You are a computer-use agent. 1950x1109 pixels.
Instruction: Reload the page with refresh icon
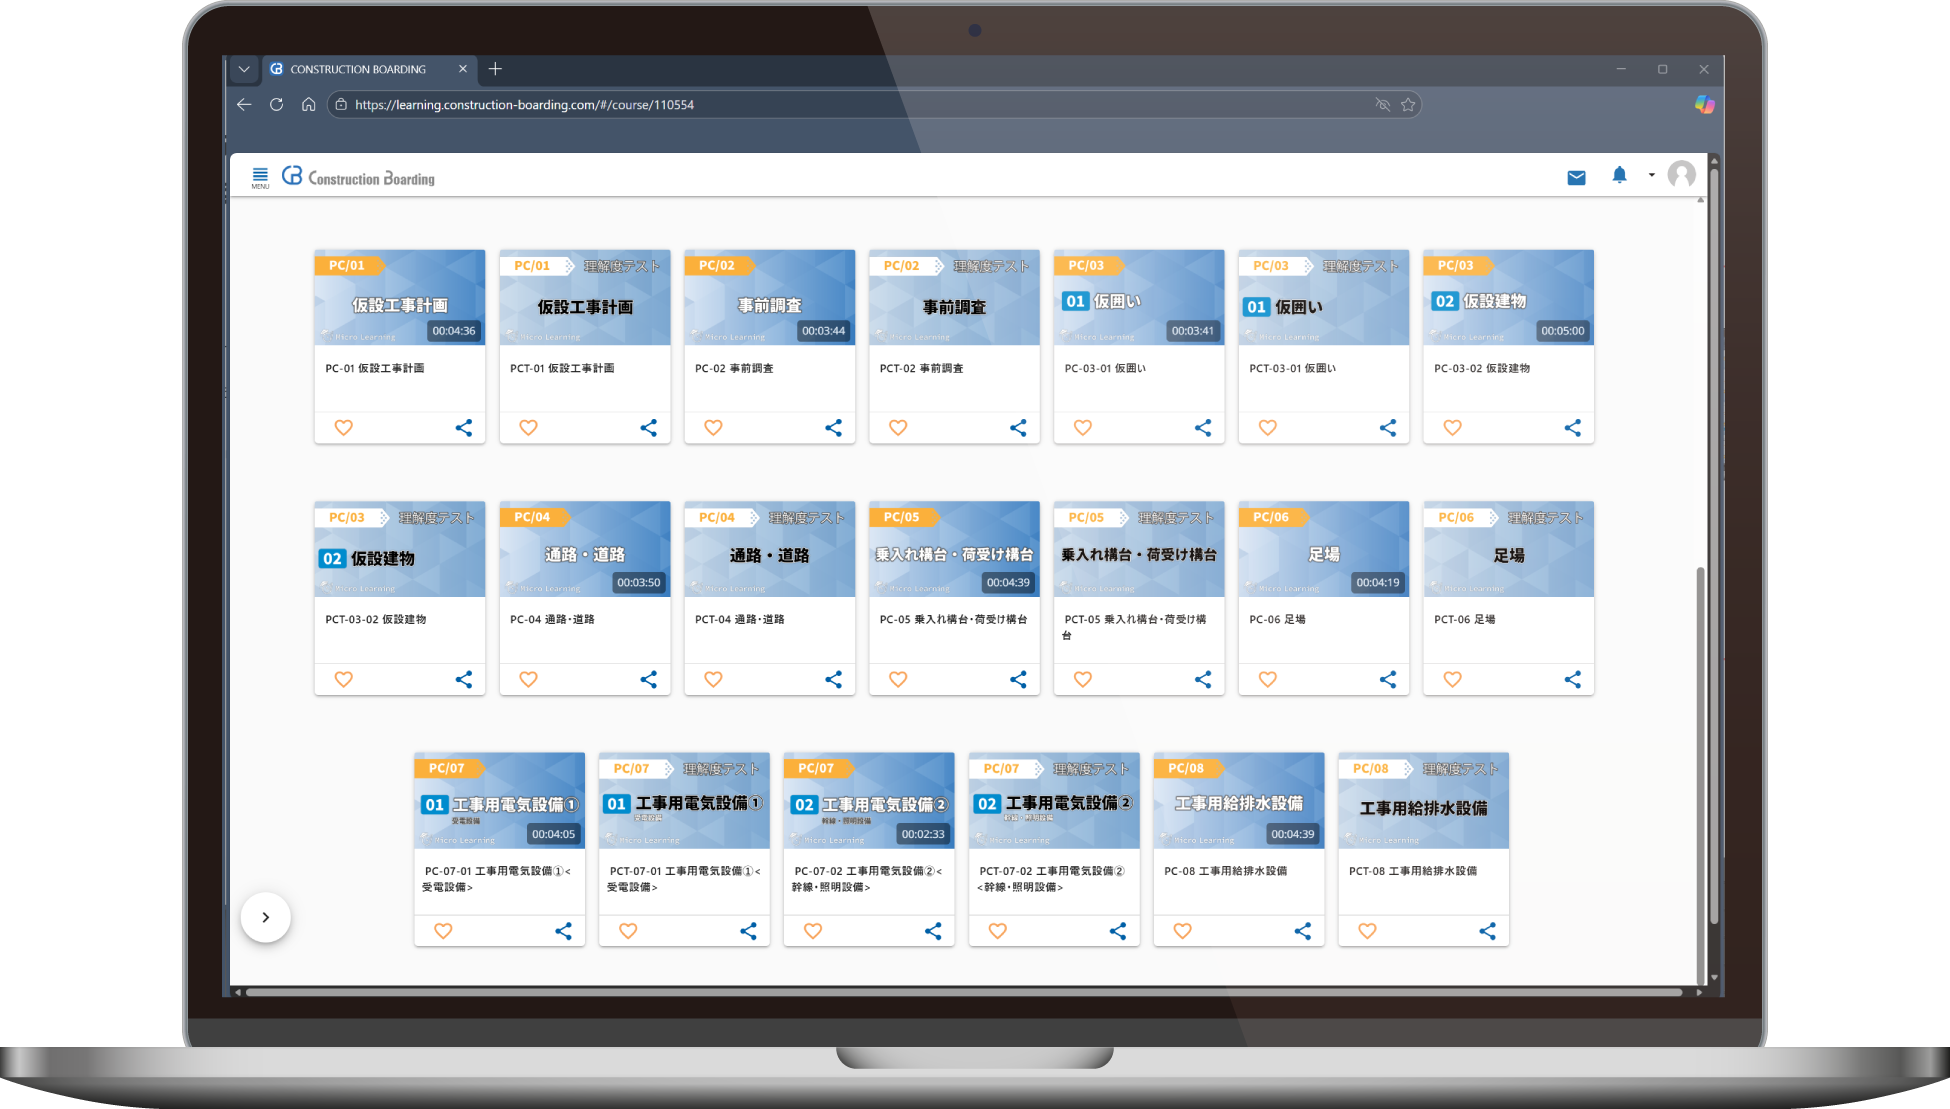pyautogui.click(x=276, y=104)
